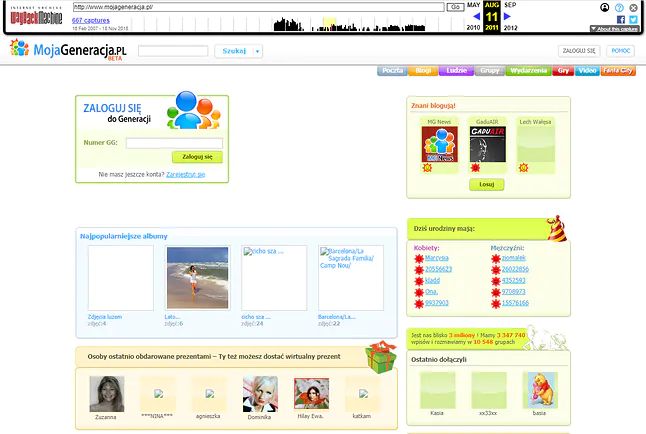Open the Barcelona/La Sagrada Familia album
The height and width of the screenshot is (434, 646).
click(x=351, y=278)
